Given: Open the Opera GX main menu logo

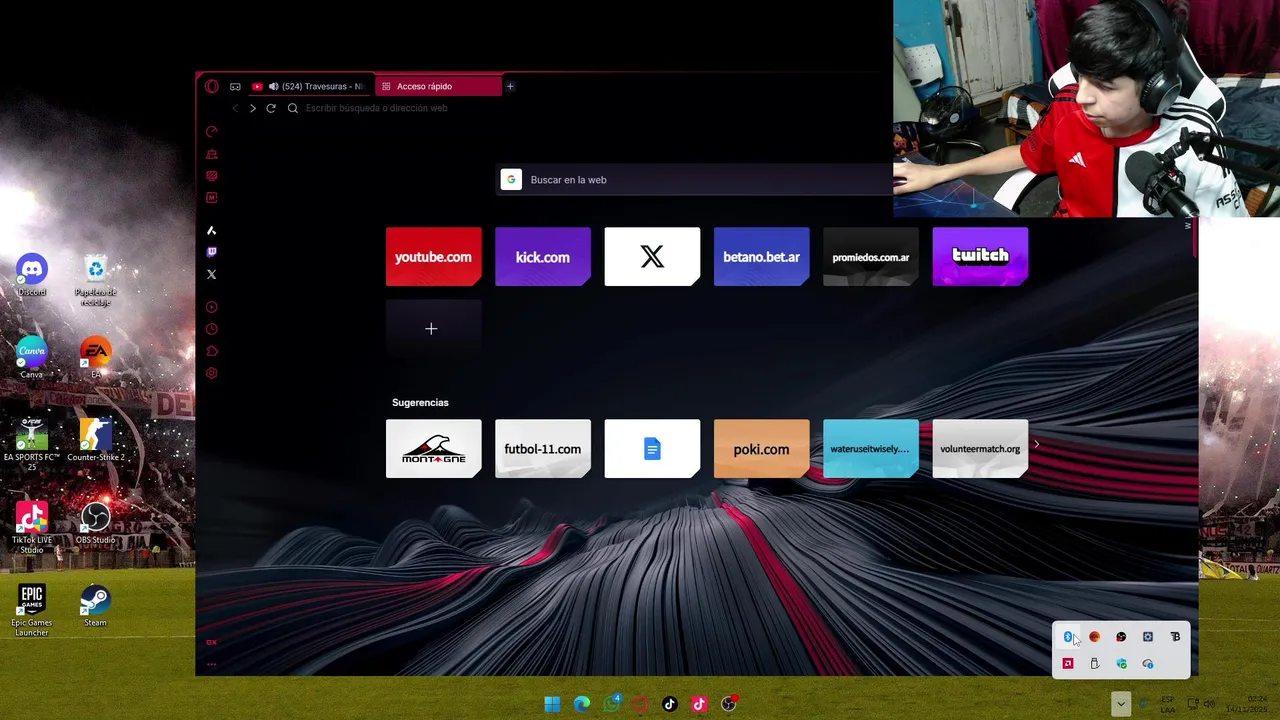Looking at the screenshot, I should coord(211,86).
